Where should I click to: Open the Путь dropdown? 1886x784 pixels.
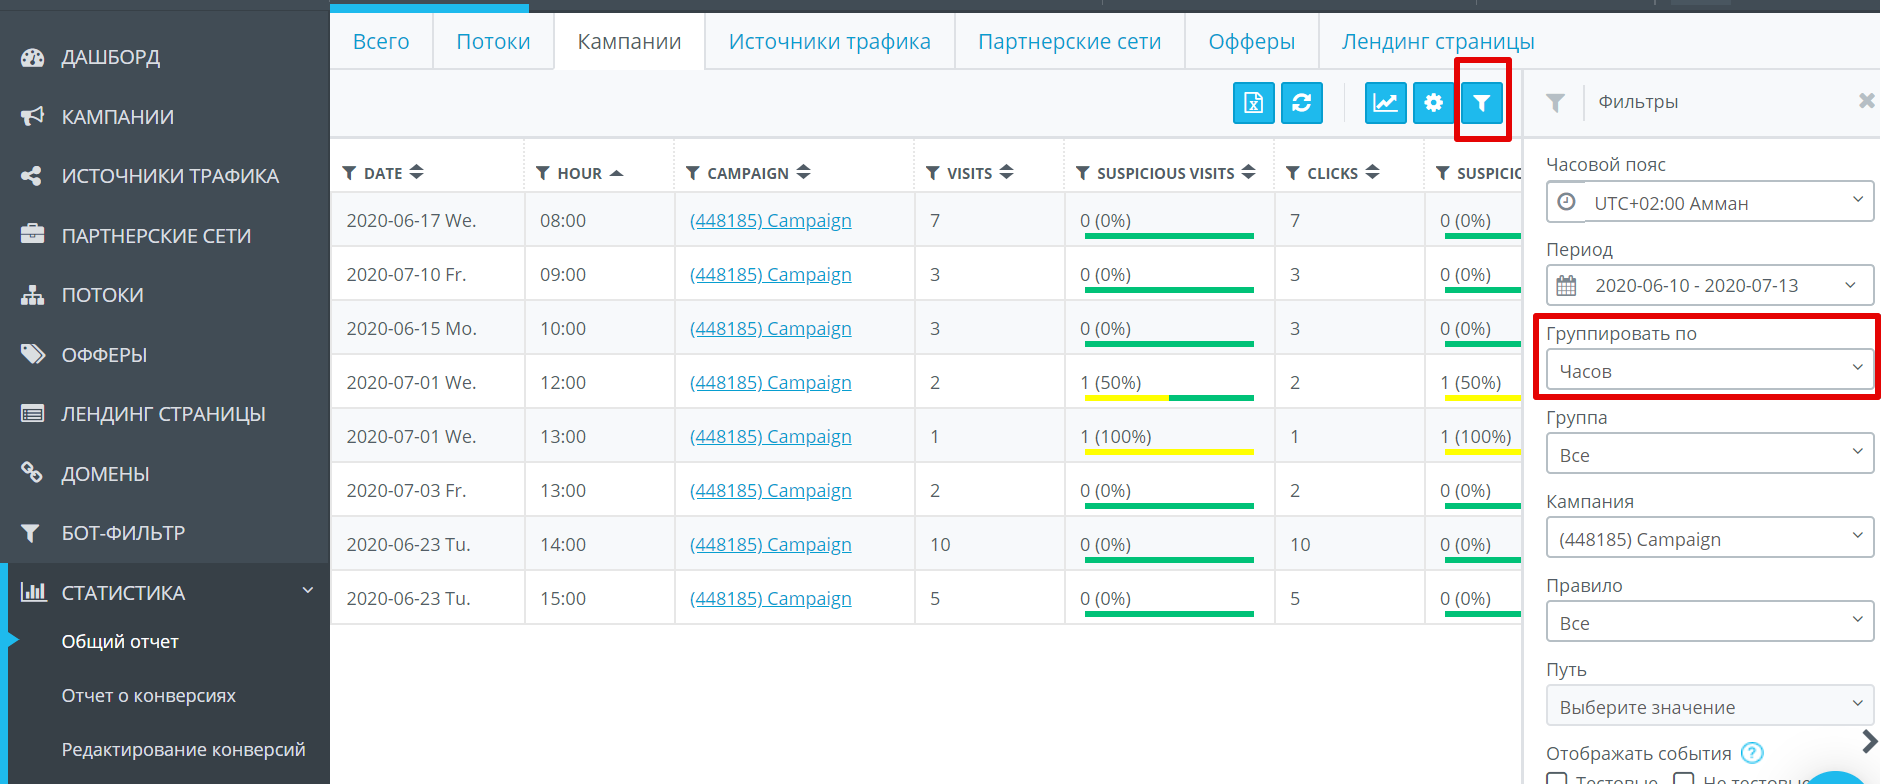pyautogui.click(x=1710, y=707)
